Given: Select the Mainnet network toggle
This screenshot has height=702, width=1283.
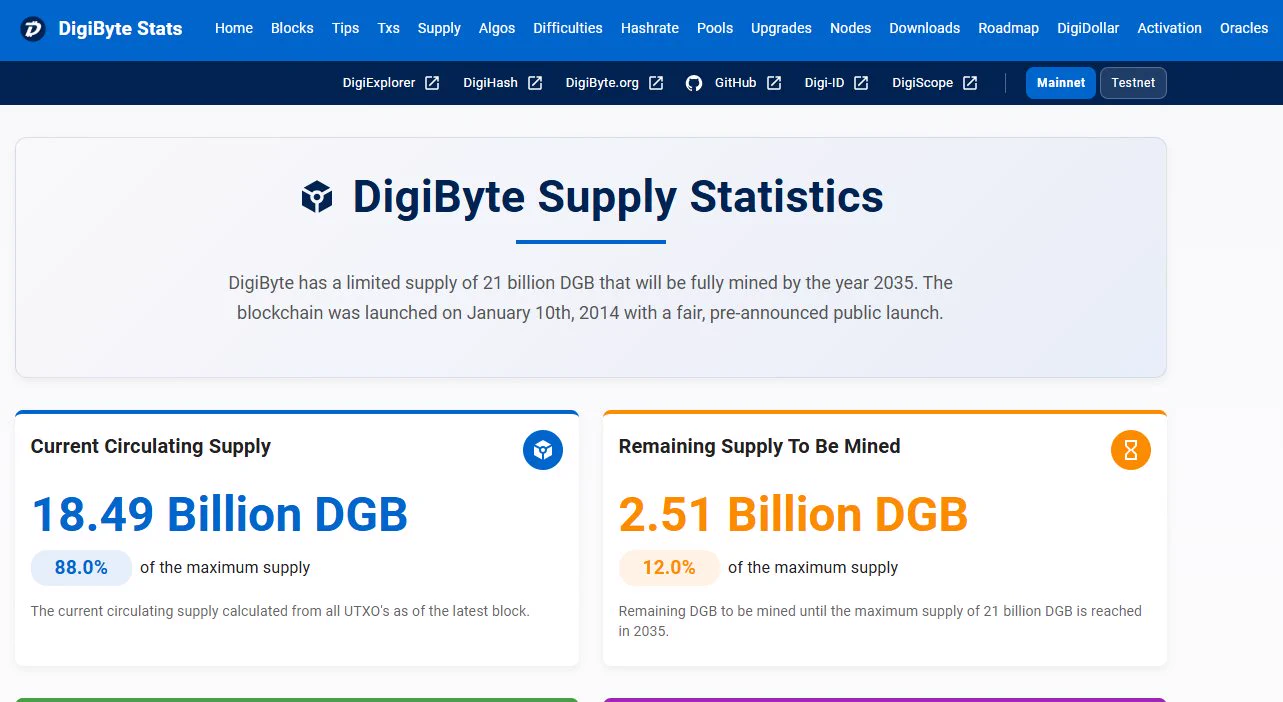Looking at the screenshot, I should click(1061, 83).
